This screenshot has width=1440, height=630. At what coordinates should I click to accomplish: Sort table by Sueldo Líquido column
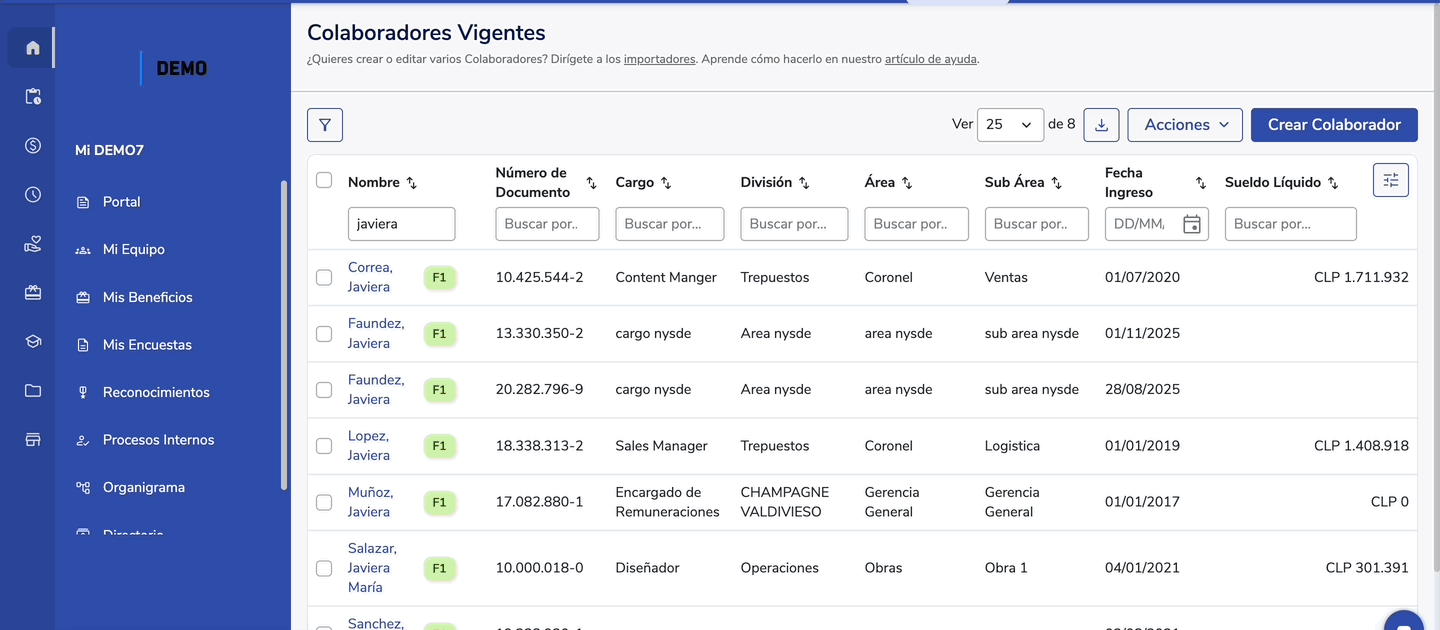pyautogui.click(x=1333, y=183)
